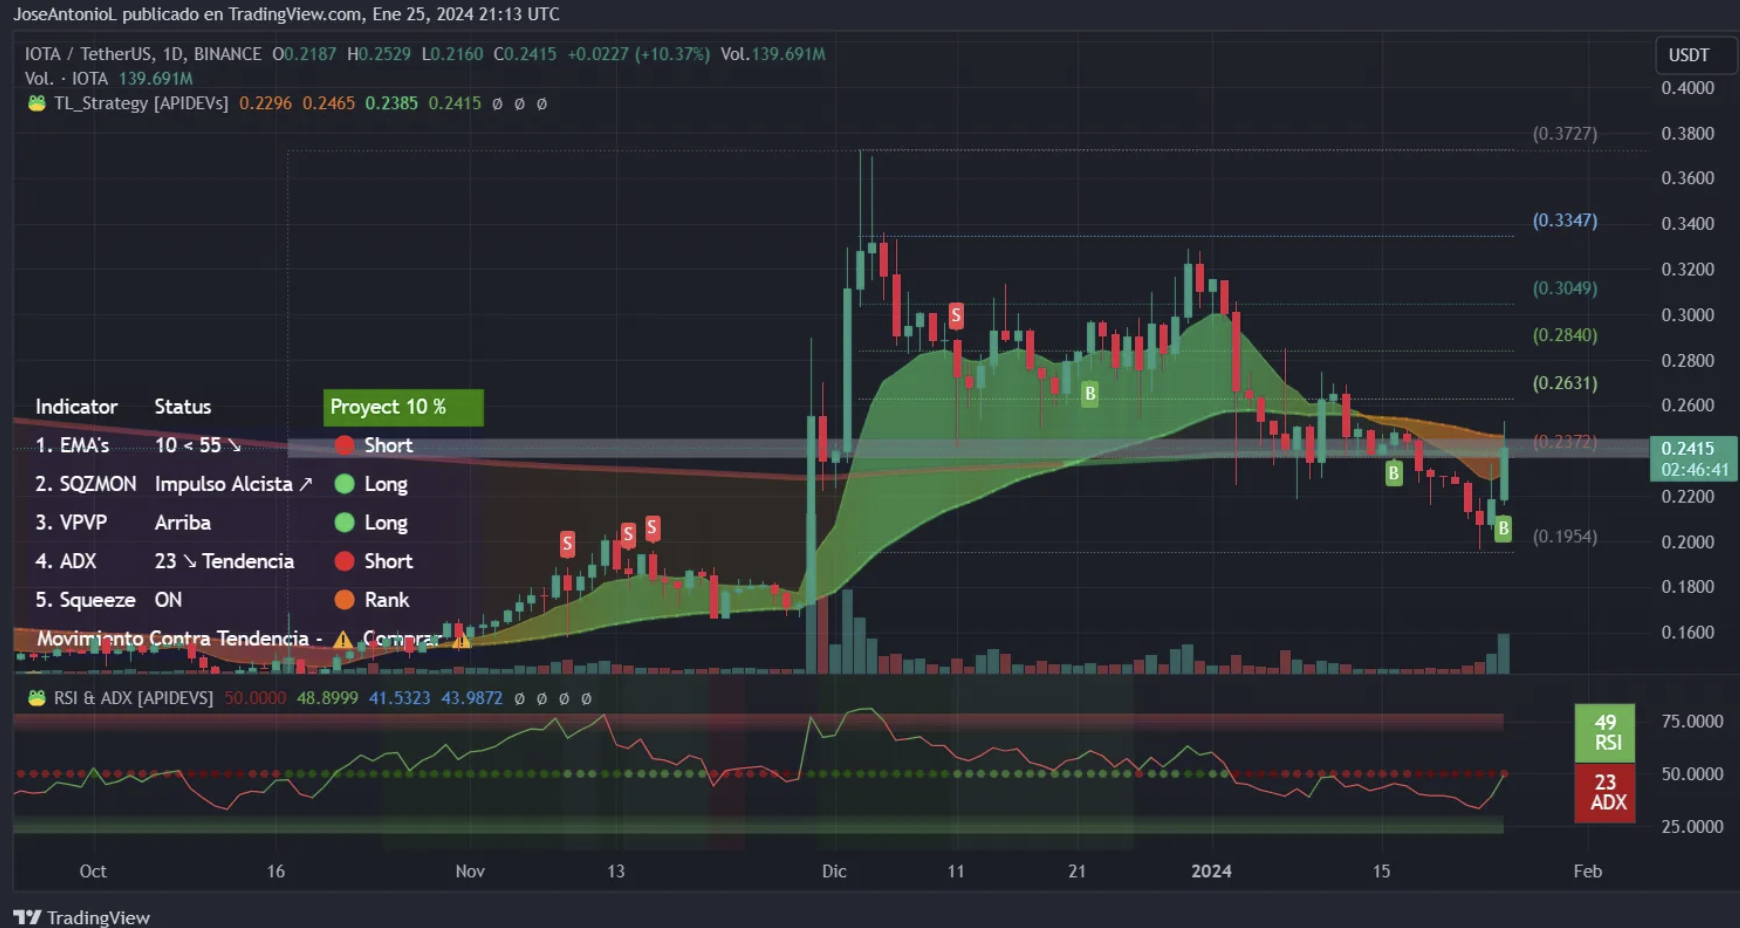The image size is (1740, 928).
Task: Click the (0.3347) Fibonacci level label
Action: [1565, 220]
